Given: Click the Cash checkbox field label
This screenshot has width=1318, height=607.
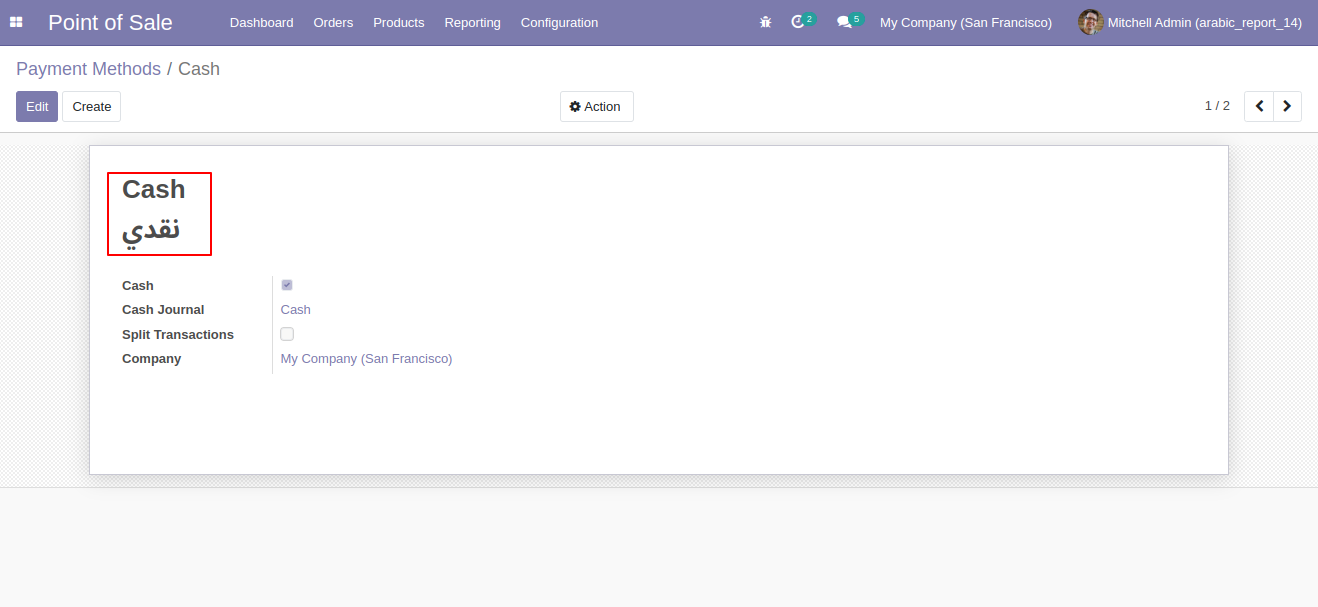Looking at the screenshot, I should coord(138,285).
